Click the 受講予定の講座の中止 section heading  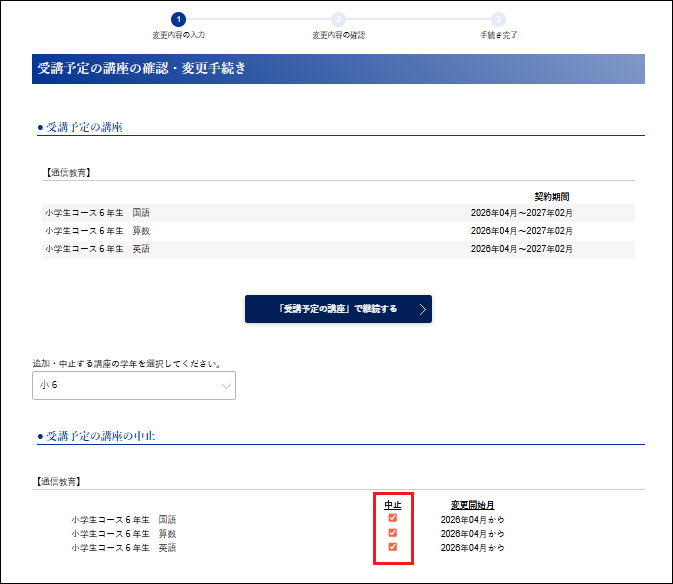tap(101, 437)
